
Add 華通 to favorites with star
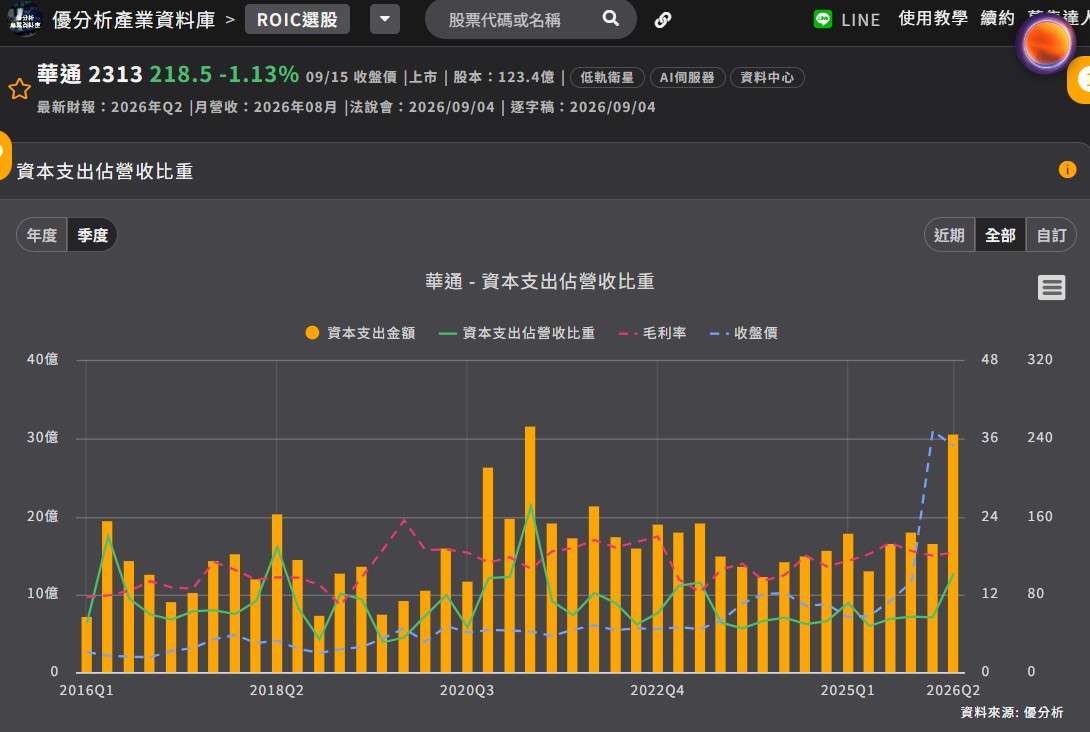coord(19,89)
